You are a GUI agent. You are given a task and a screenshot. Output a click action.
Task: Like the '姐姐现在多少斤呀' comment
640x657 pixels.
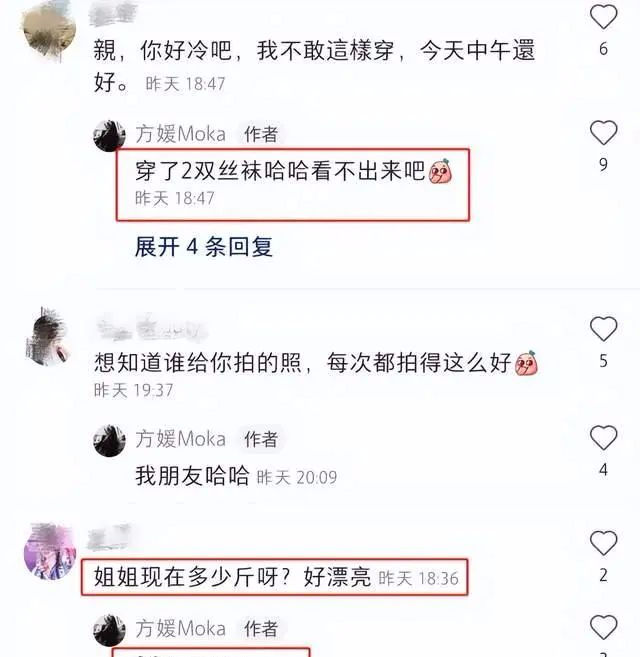604,543
